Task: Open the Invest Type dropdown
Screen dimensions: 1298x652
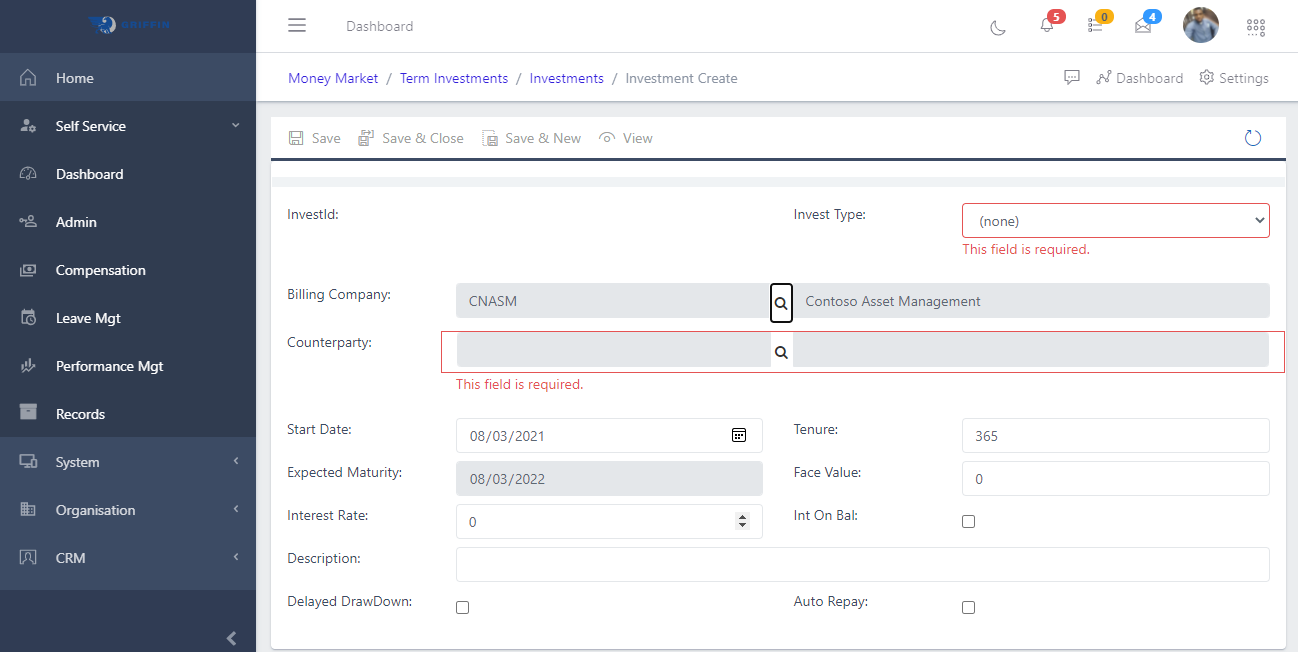Action: [x=1115, y=220]
